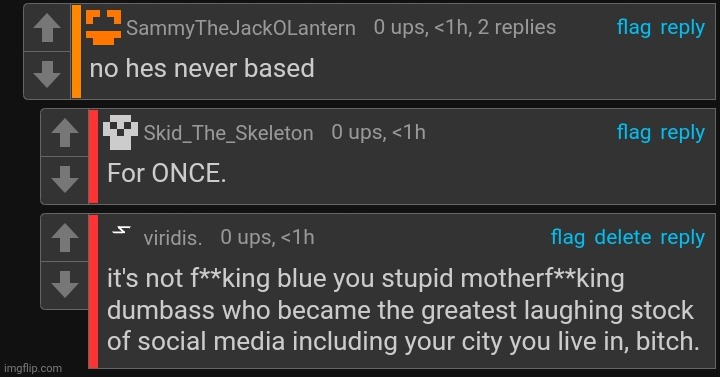Flag Skid_The_Skeleton's comment

pyautogui.click(x=634, y=133)
